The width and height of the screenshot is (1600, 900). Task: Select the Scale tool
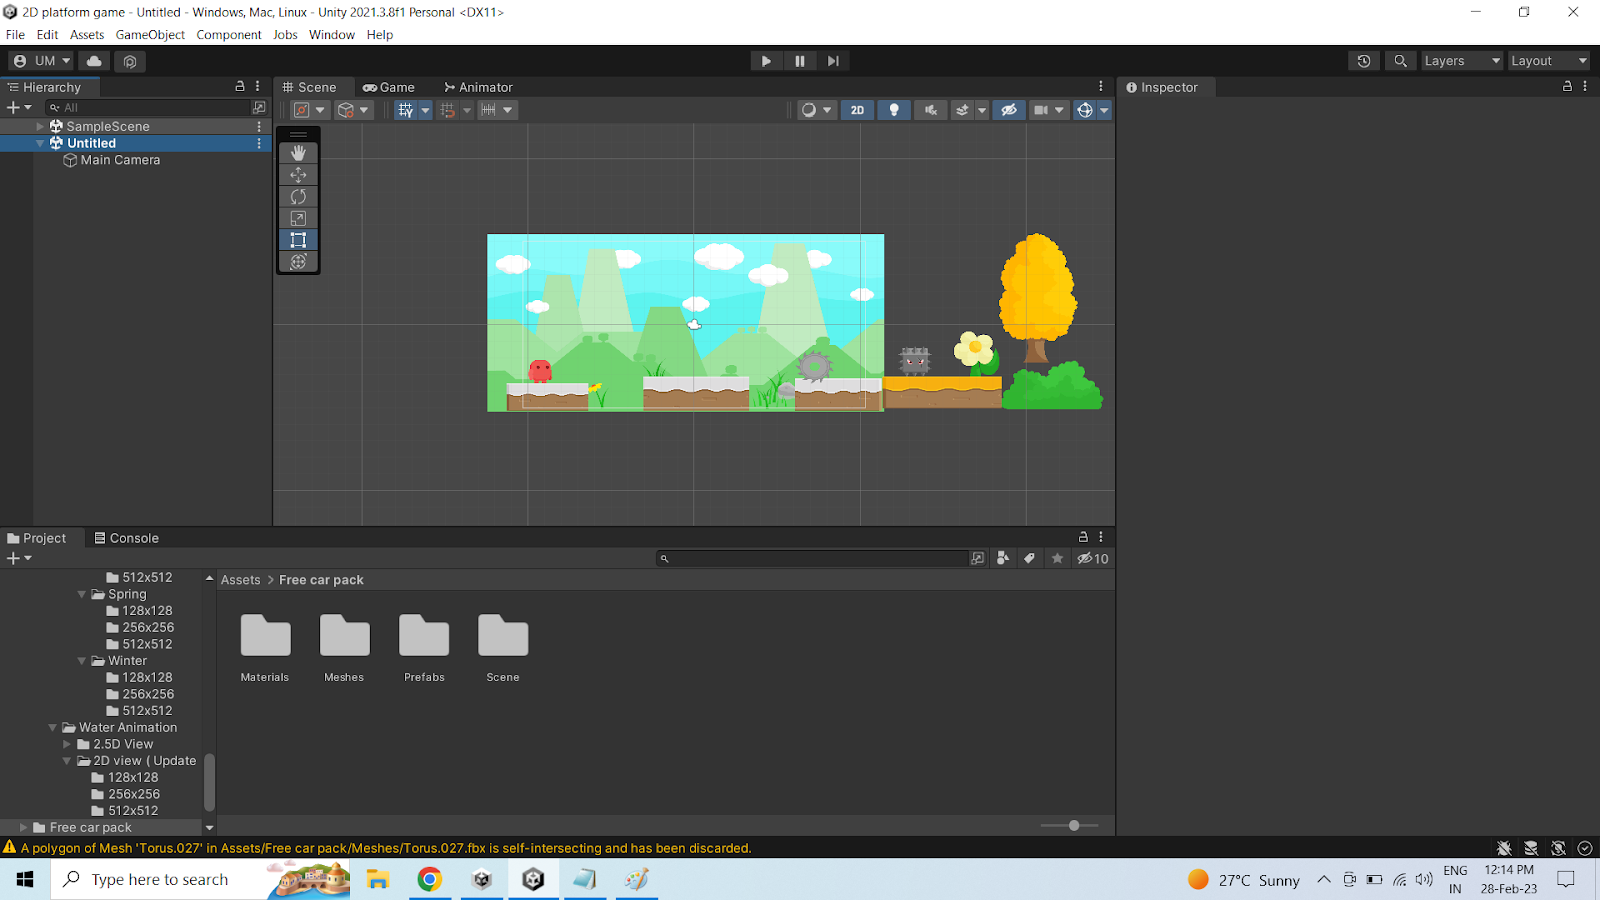[x=298, y=218]
